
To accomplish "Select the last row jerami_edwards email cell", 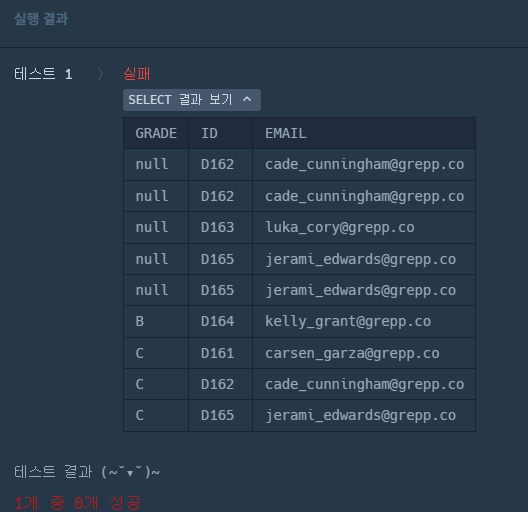I will [x=364, y=415].
